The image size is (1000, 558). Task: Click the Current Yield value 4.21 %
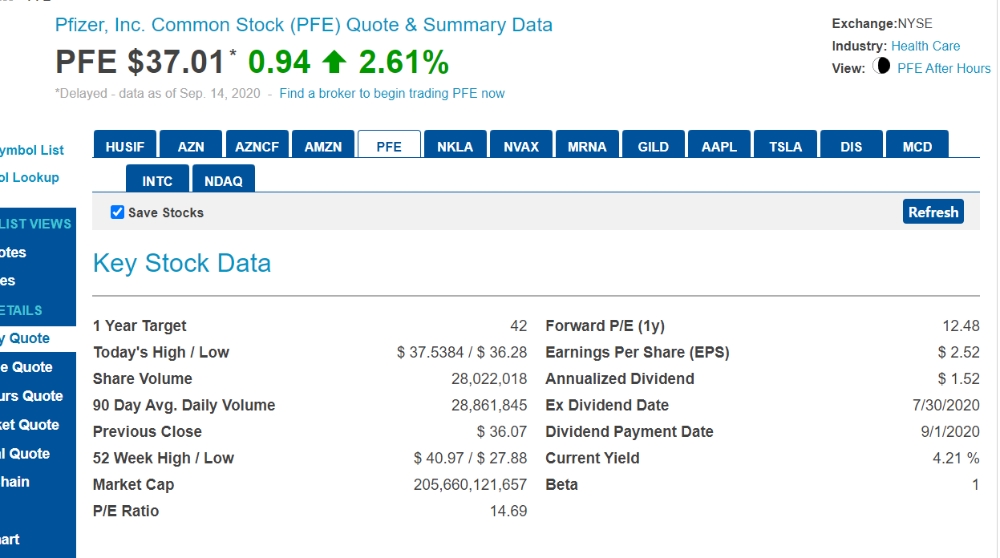coord(956,458)
